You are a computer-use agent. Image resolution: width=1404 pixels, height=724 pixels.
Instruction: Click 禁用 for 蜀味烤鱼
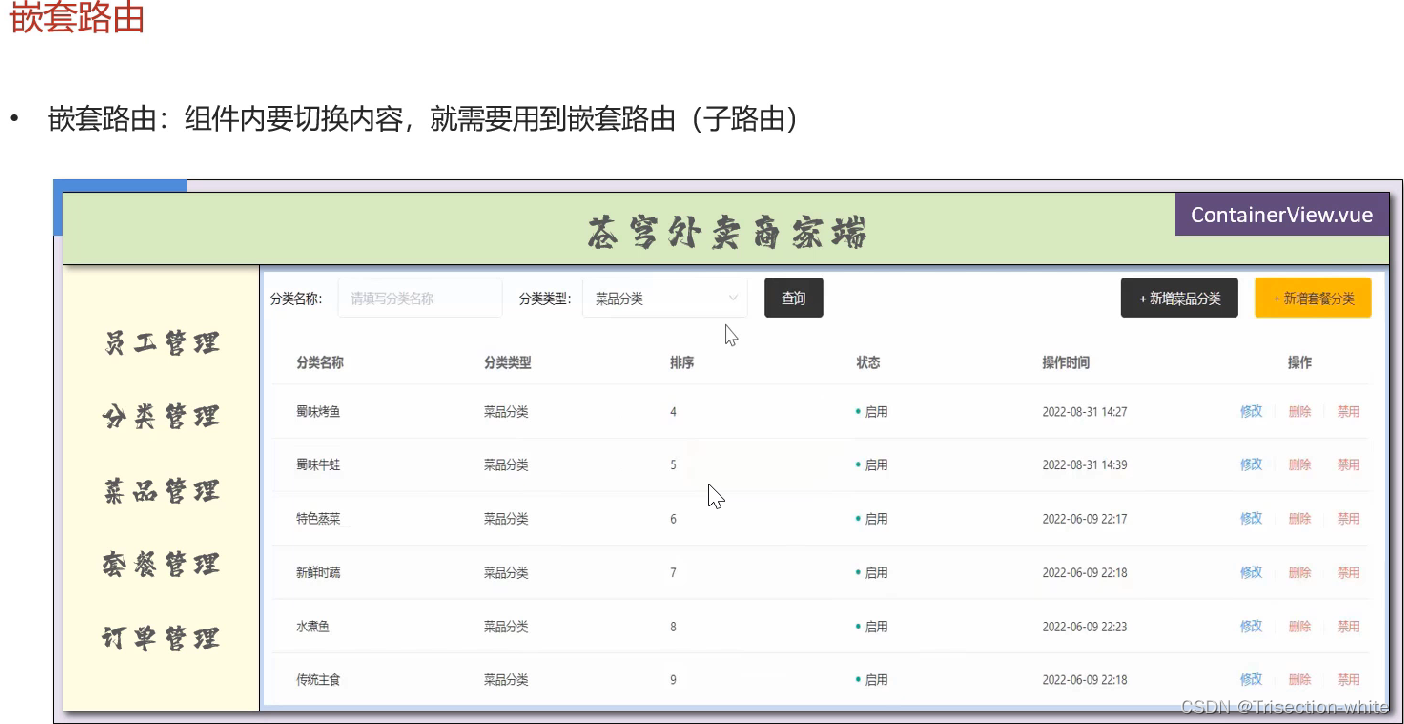tap(1349, 411)
